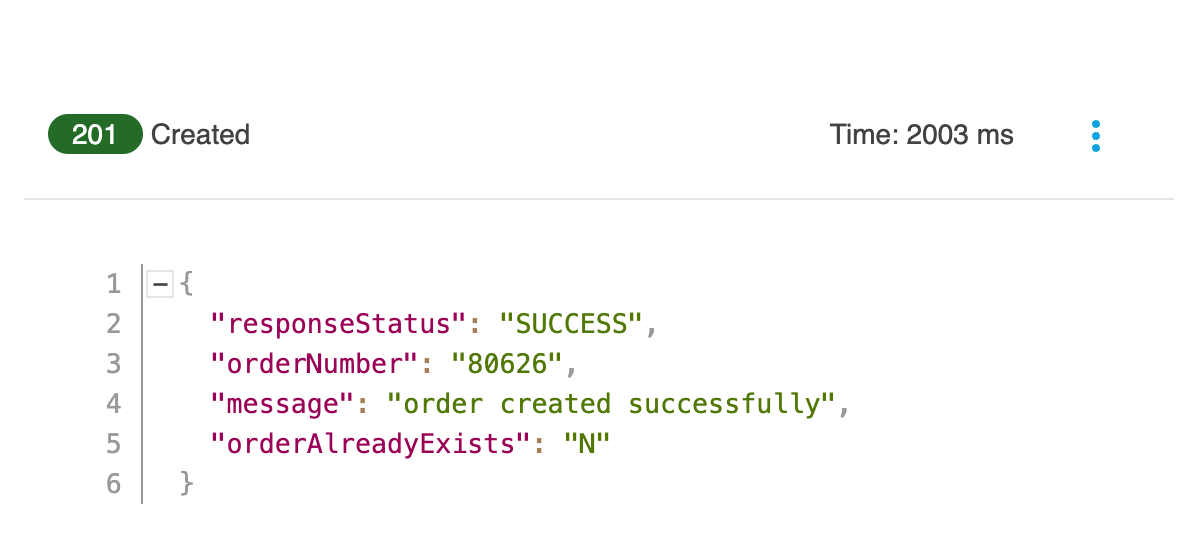The width and height of the screenshot is (1182, 552).
Task: Click line number 3 in the gutter
Action: pos(114,364)
